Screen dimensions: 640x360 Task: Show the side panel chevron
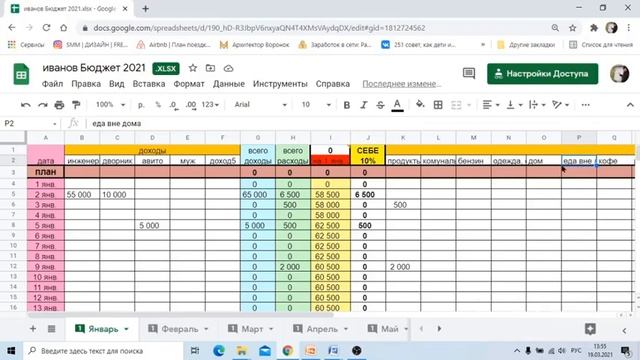(624, 330)
